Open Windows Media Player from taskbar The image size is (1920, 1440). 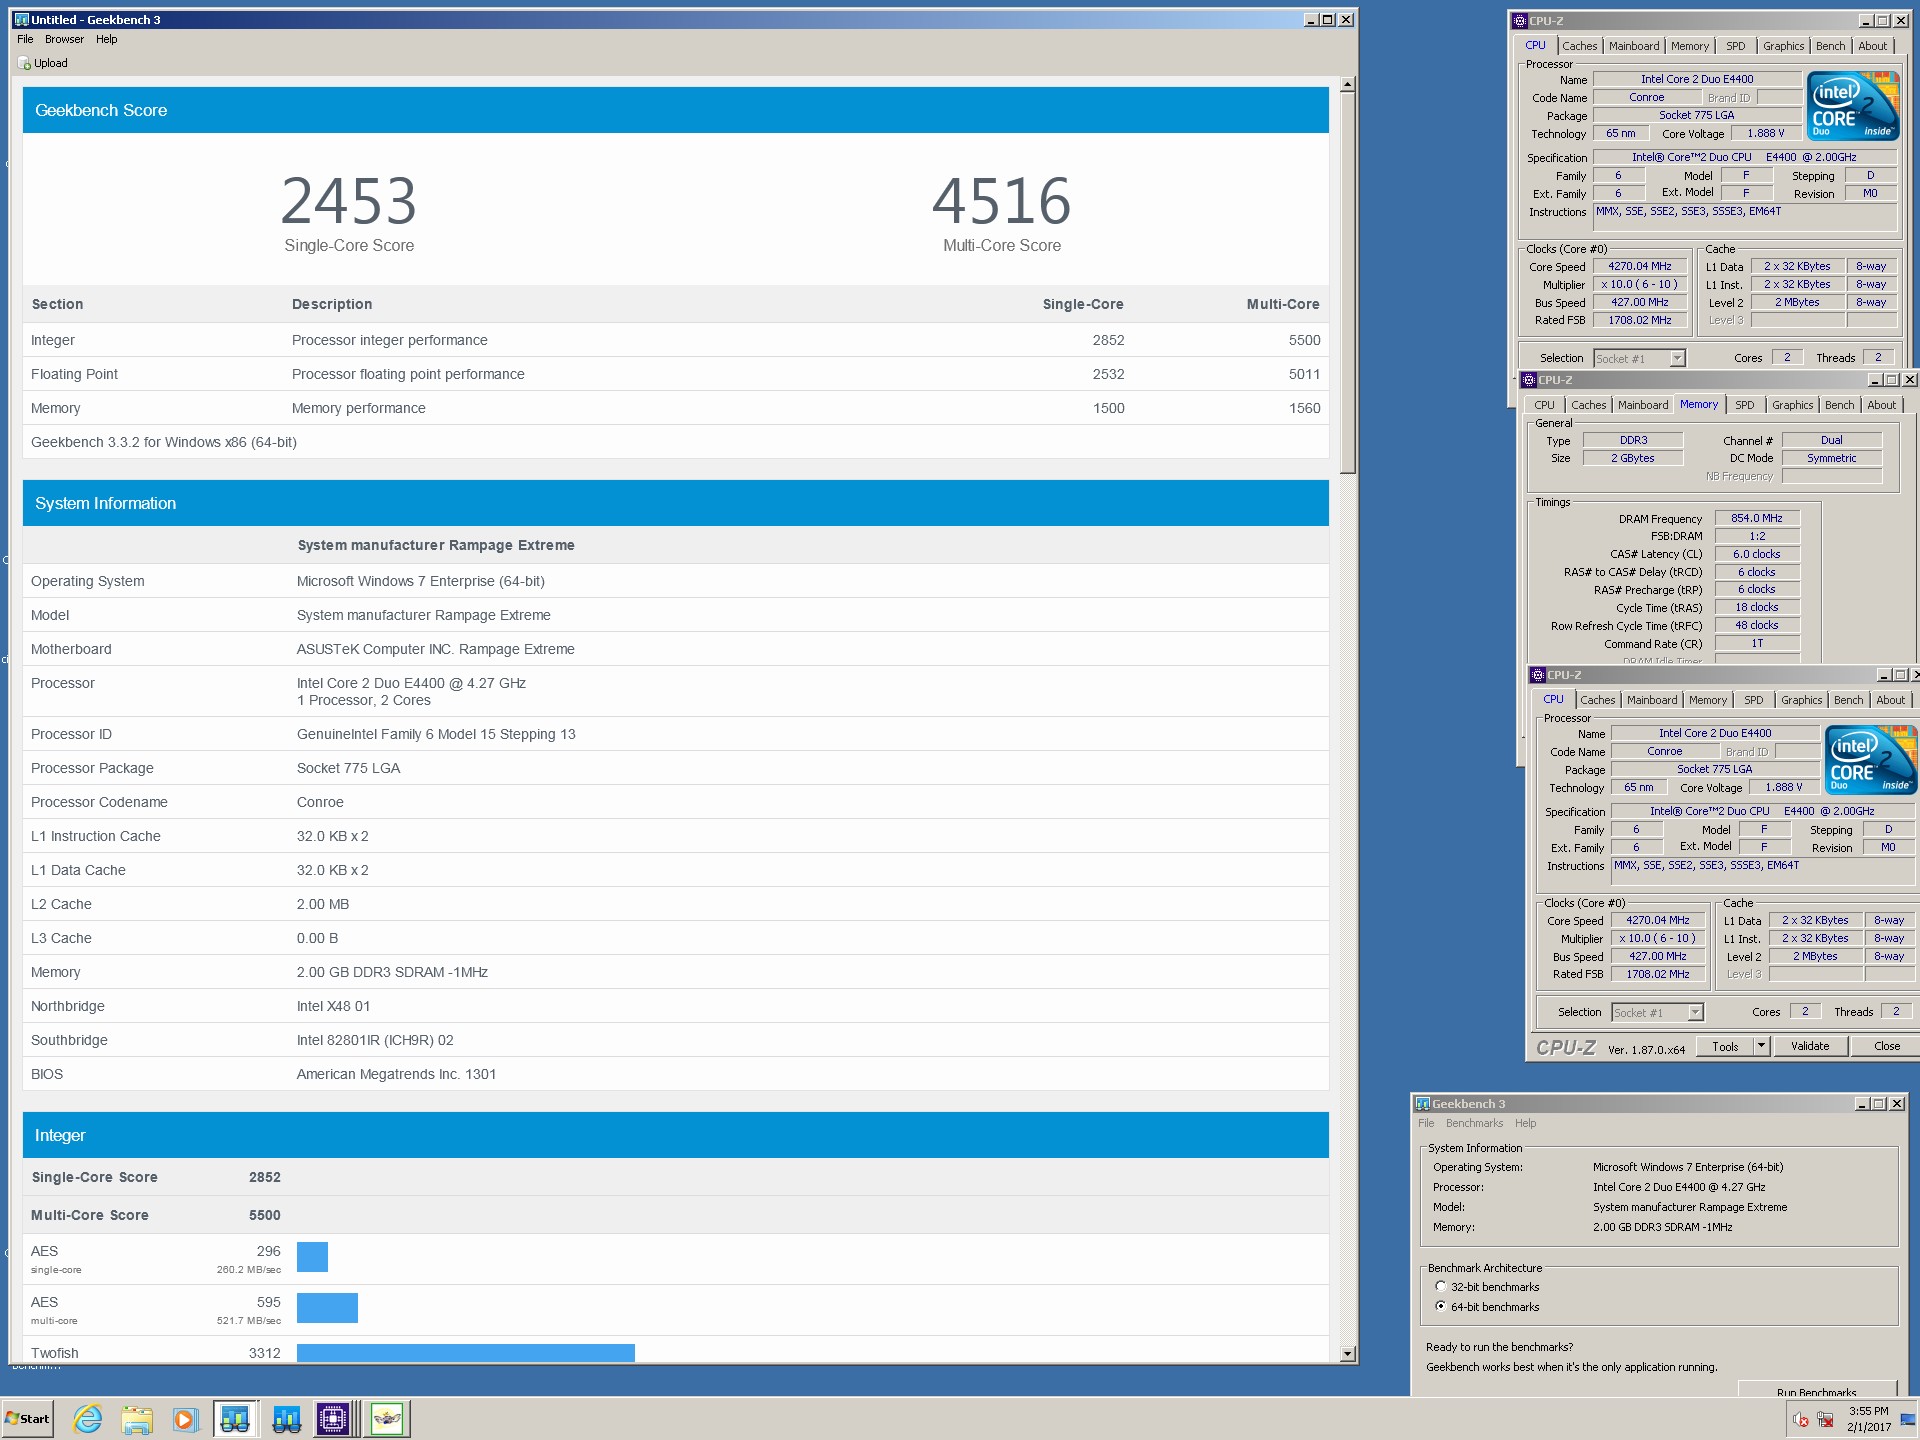coord(184,1419)
